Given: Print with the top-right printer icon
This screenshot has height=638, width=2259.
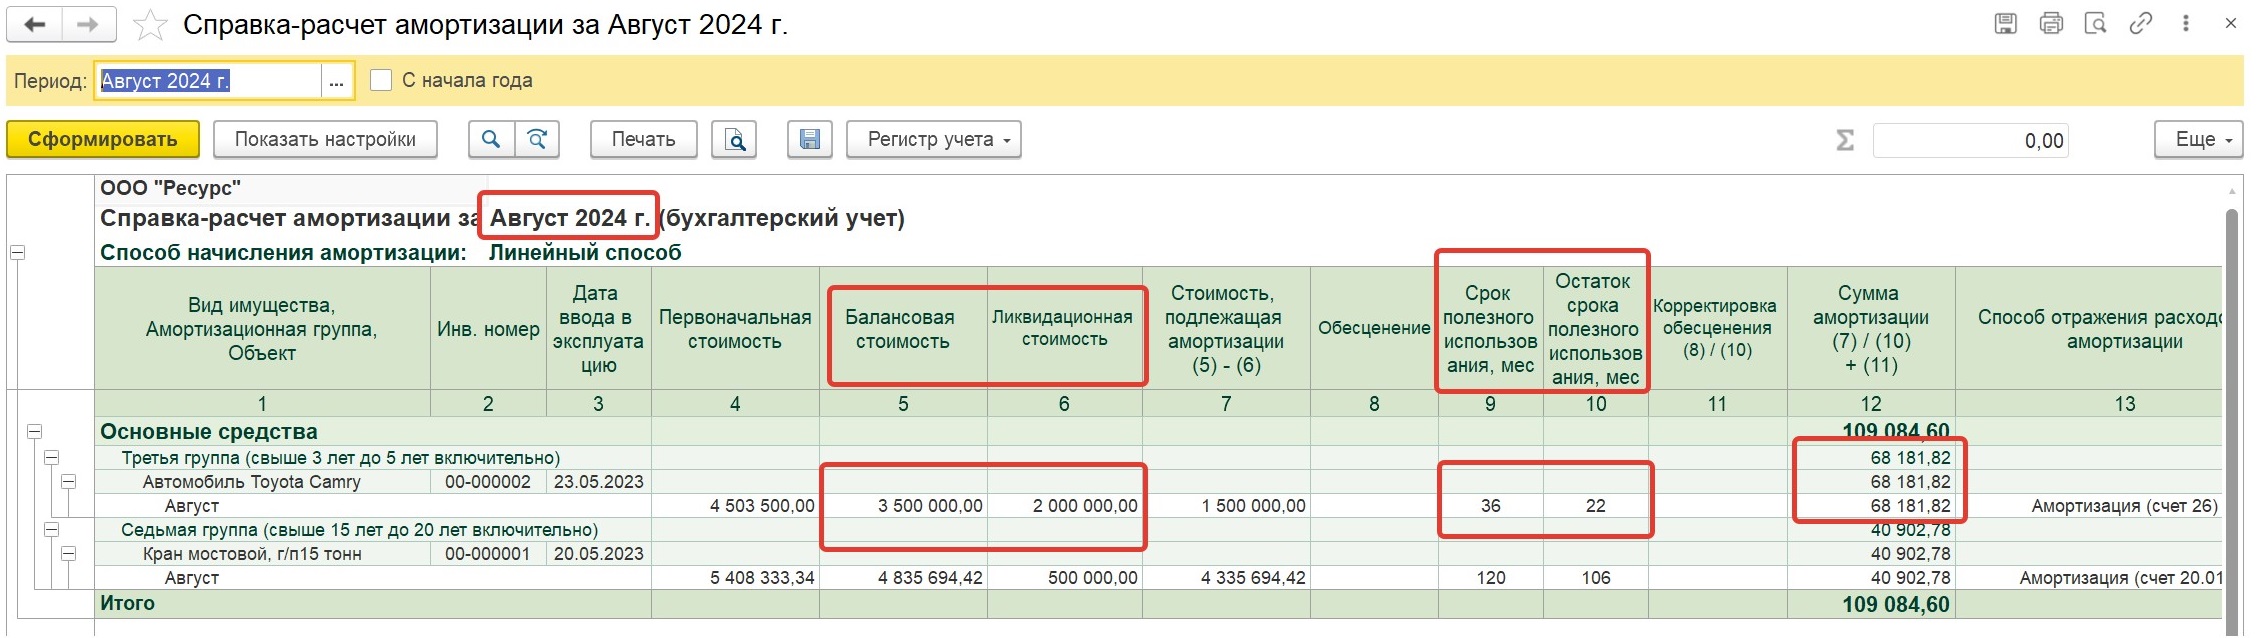Looking at the screenshot, I should click(x=2051, y=24).
